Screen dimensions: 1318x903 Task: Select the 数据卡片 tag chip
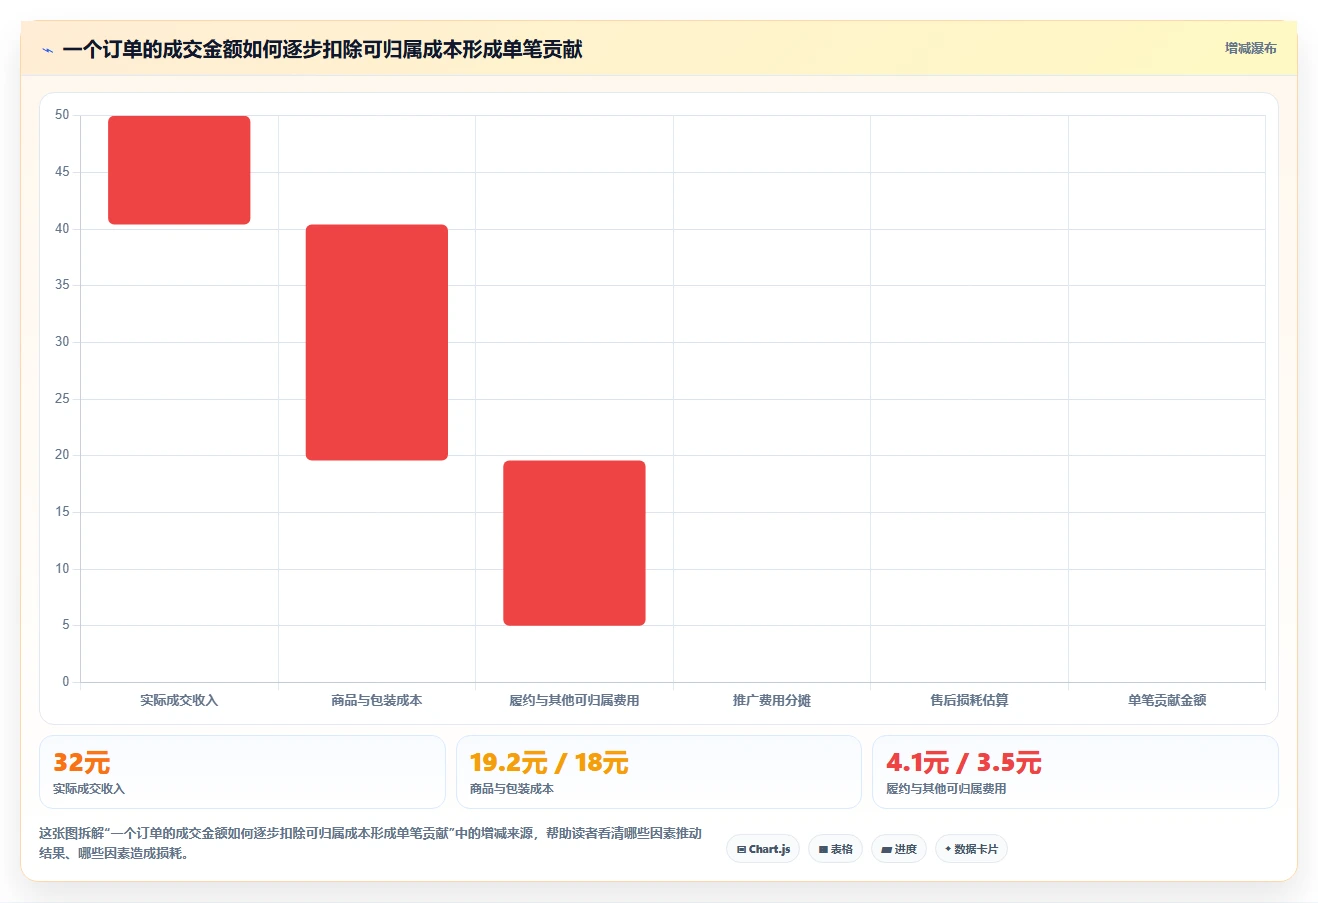point(971,849)
